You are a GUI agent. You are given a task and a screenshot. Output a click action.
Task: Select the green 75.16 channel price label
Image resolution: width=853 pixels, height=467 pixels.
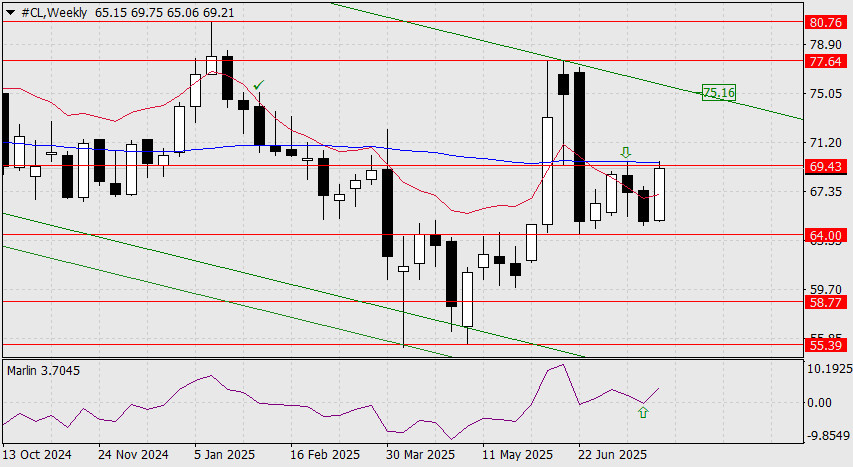coord(719,93)
